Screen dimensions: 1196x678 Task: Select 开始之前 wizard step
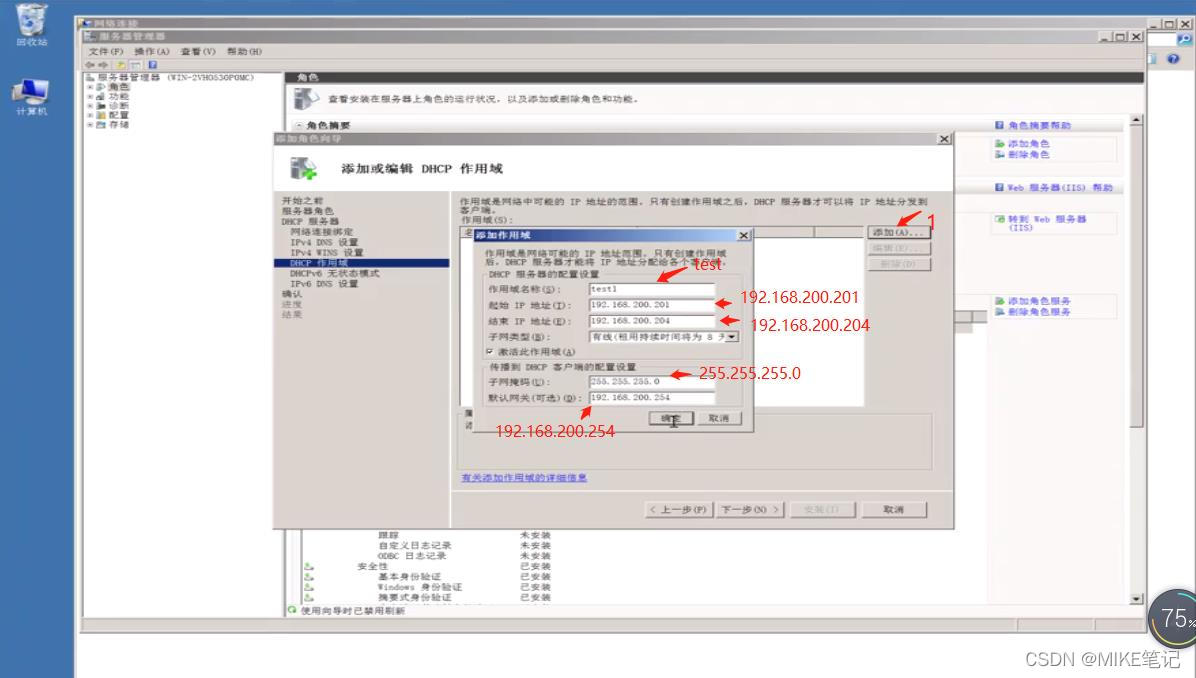tap(302, 201)
